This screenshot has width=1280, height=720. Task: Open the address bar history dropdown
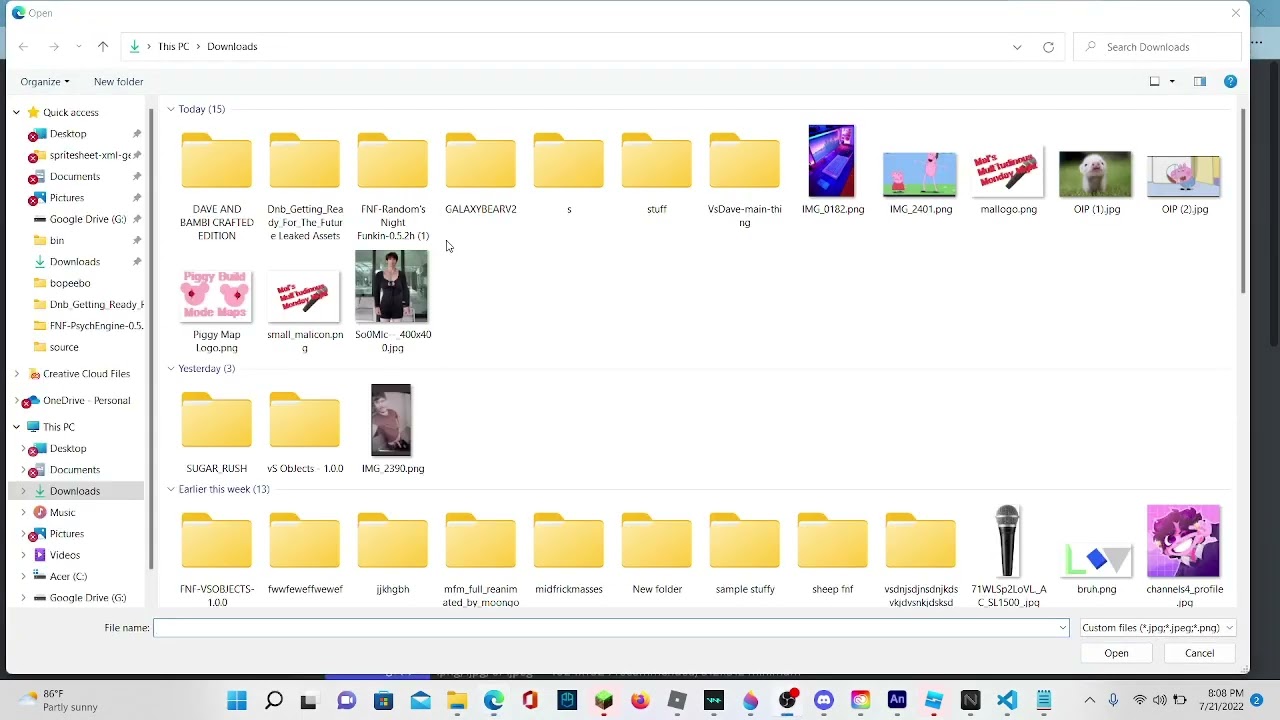coord(1017,47)
